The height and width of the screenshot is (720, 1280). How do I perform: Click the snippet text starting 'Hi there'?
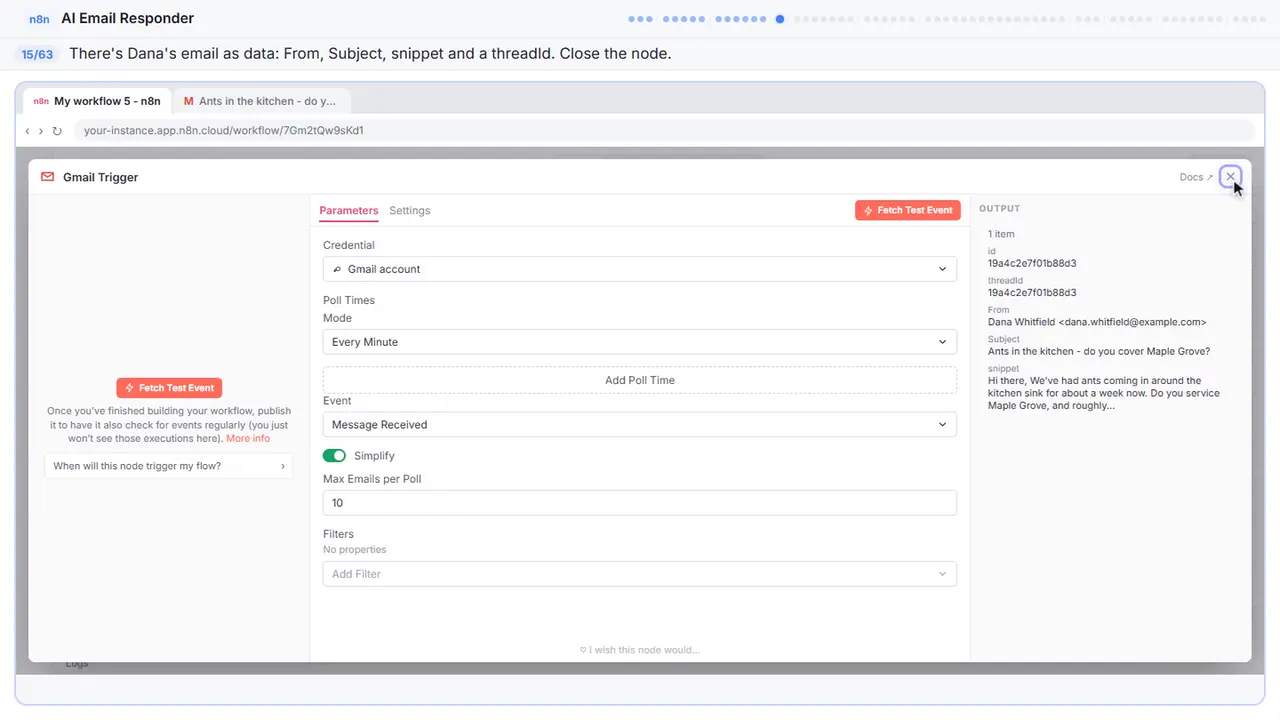[1104, 393]
